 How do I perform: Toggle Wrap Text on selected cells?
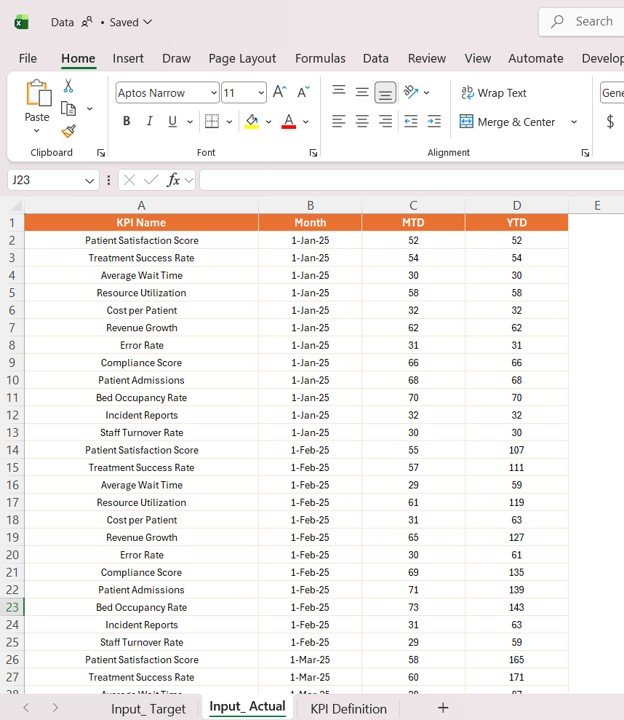click(x=493, y=93)
